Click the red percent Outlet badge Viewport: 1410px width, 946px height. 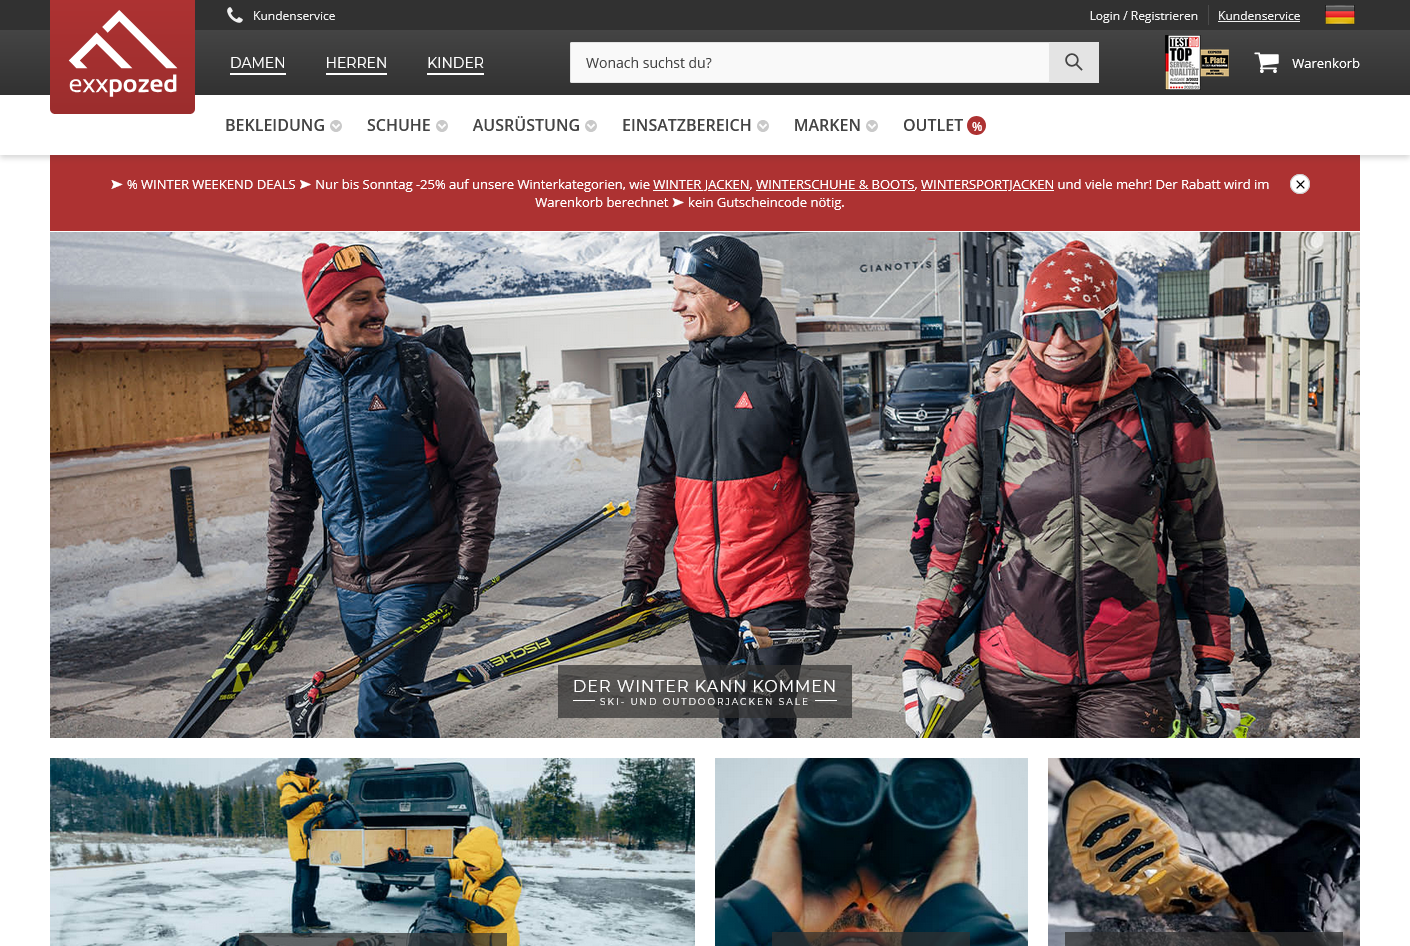977,126
